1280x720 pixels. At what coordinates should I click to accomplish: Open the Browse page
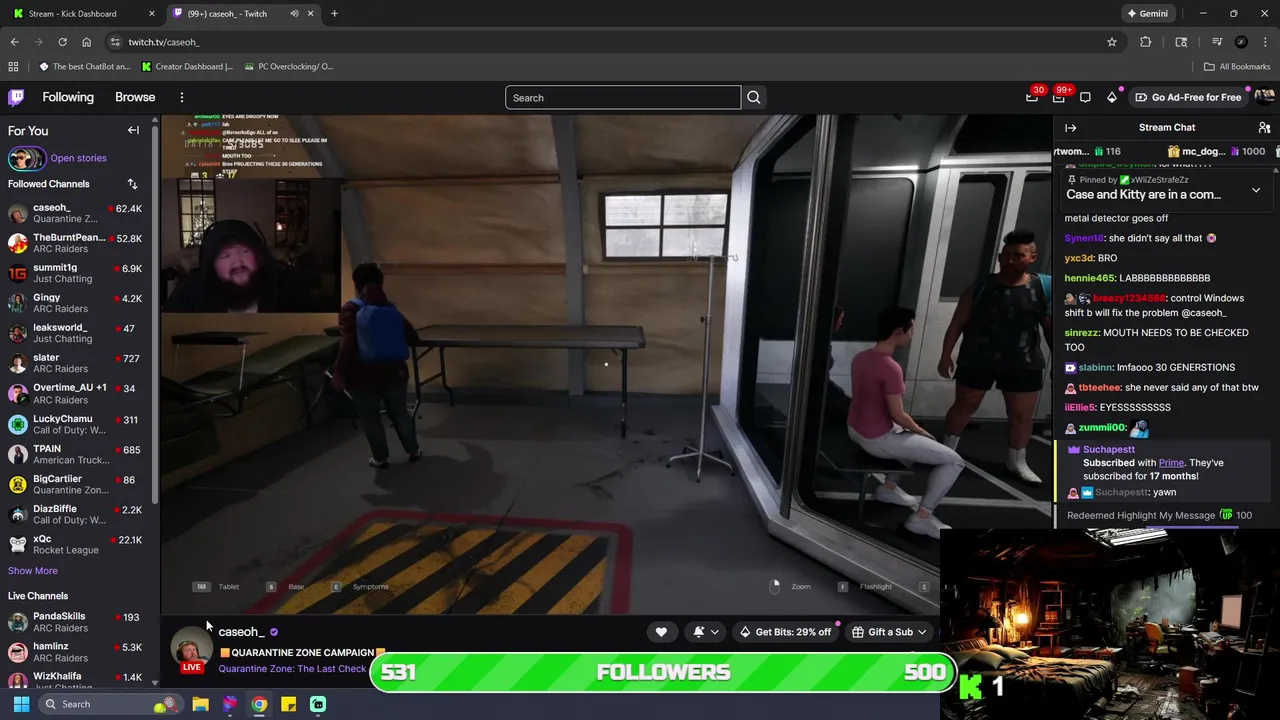click(x=135, y=97)
